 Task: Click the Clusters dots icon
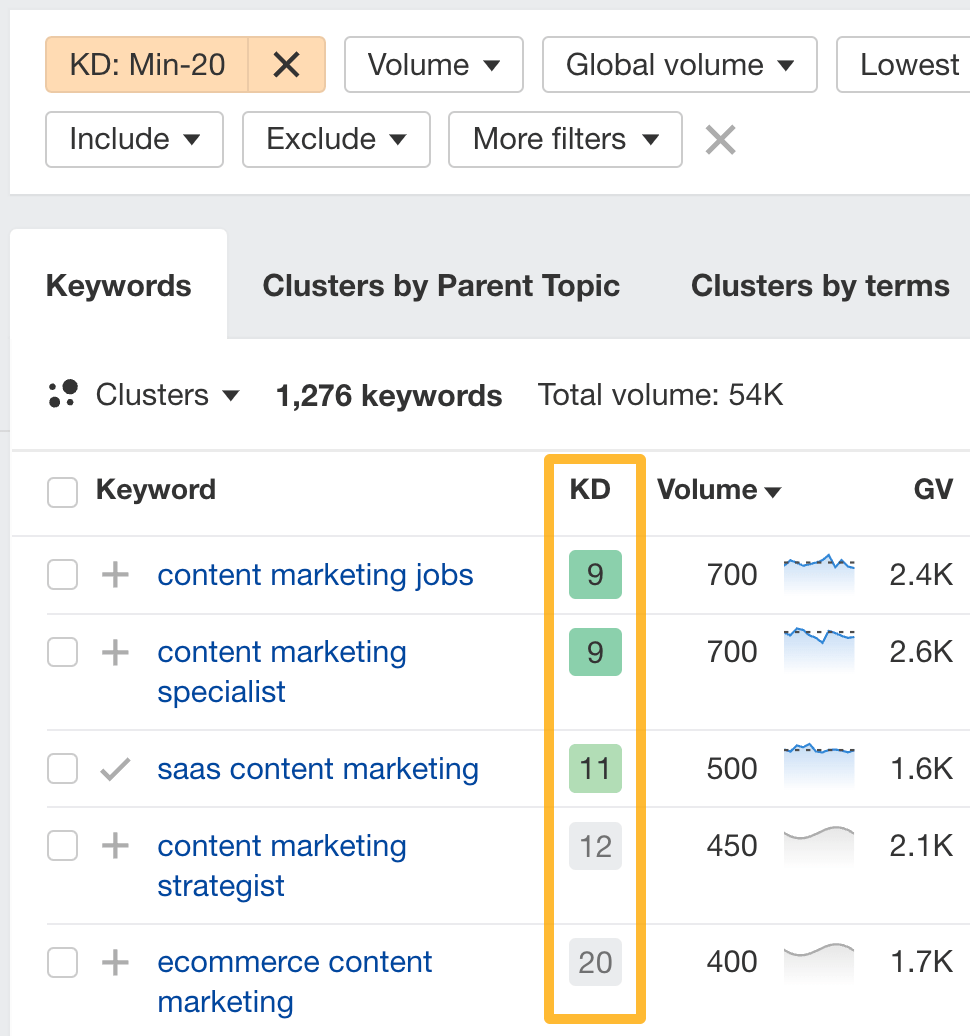[x=61, y=394]
